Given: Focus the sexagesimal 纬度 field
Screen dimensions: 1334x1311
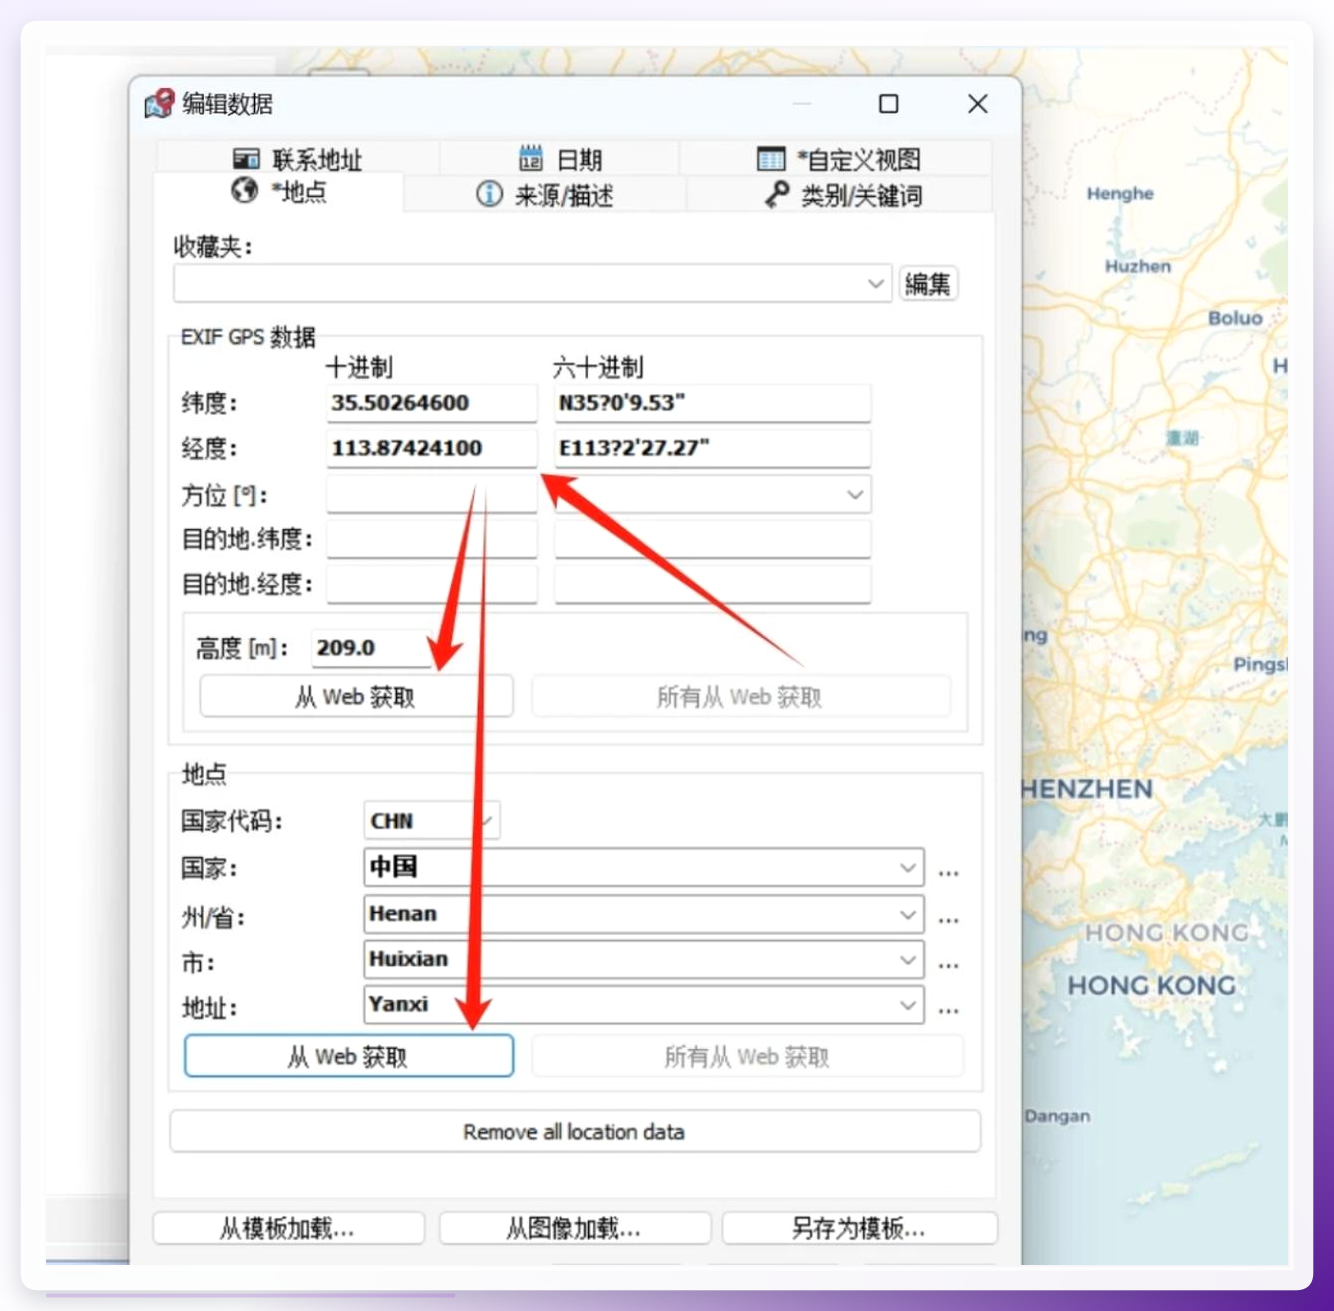Looking at the screenshot, I should click(x=712, y=403).
